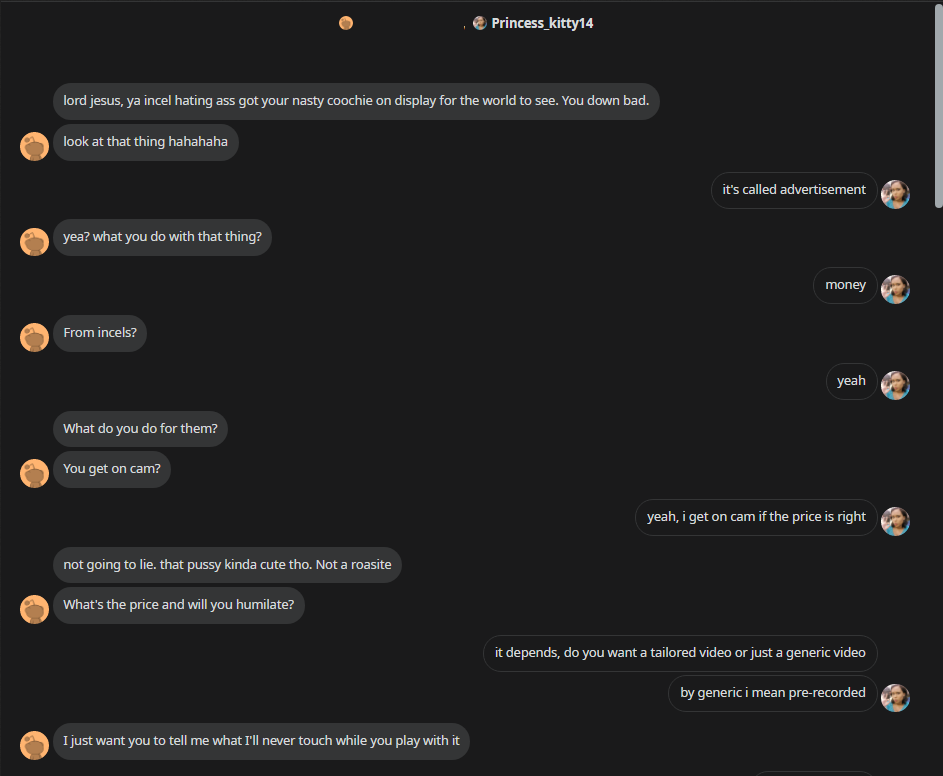Click the avatar beside "by generic i mean pre-recorded"
This screenshot has height=776, width=943.
point(895,698)
